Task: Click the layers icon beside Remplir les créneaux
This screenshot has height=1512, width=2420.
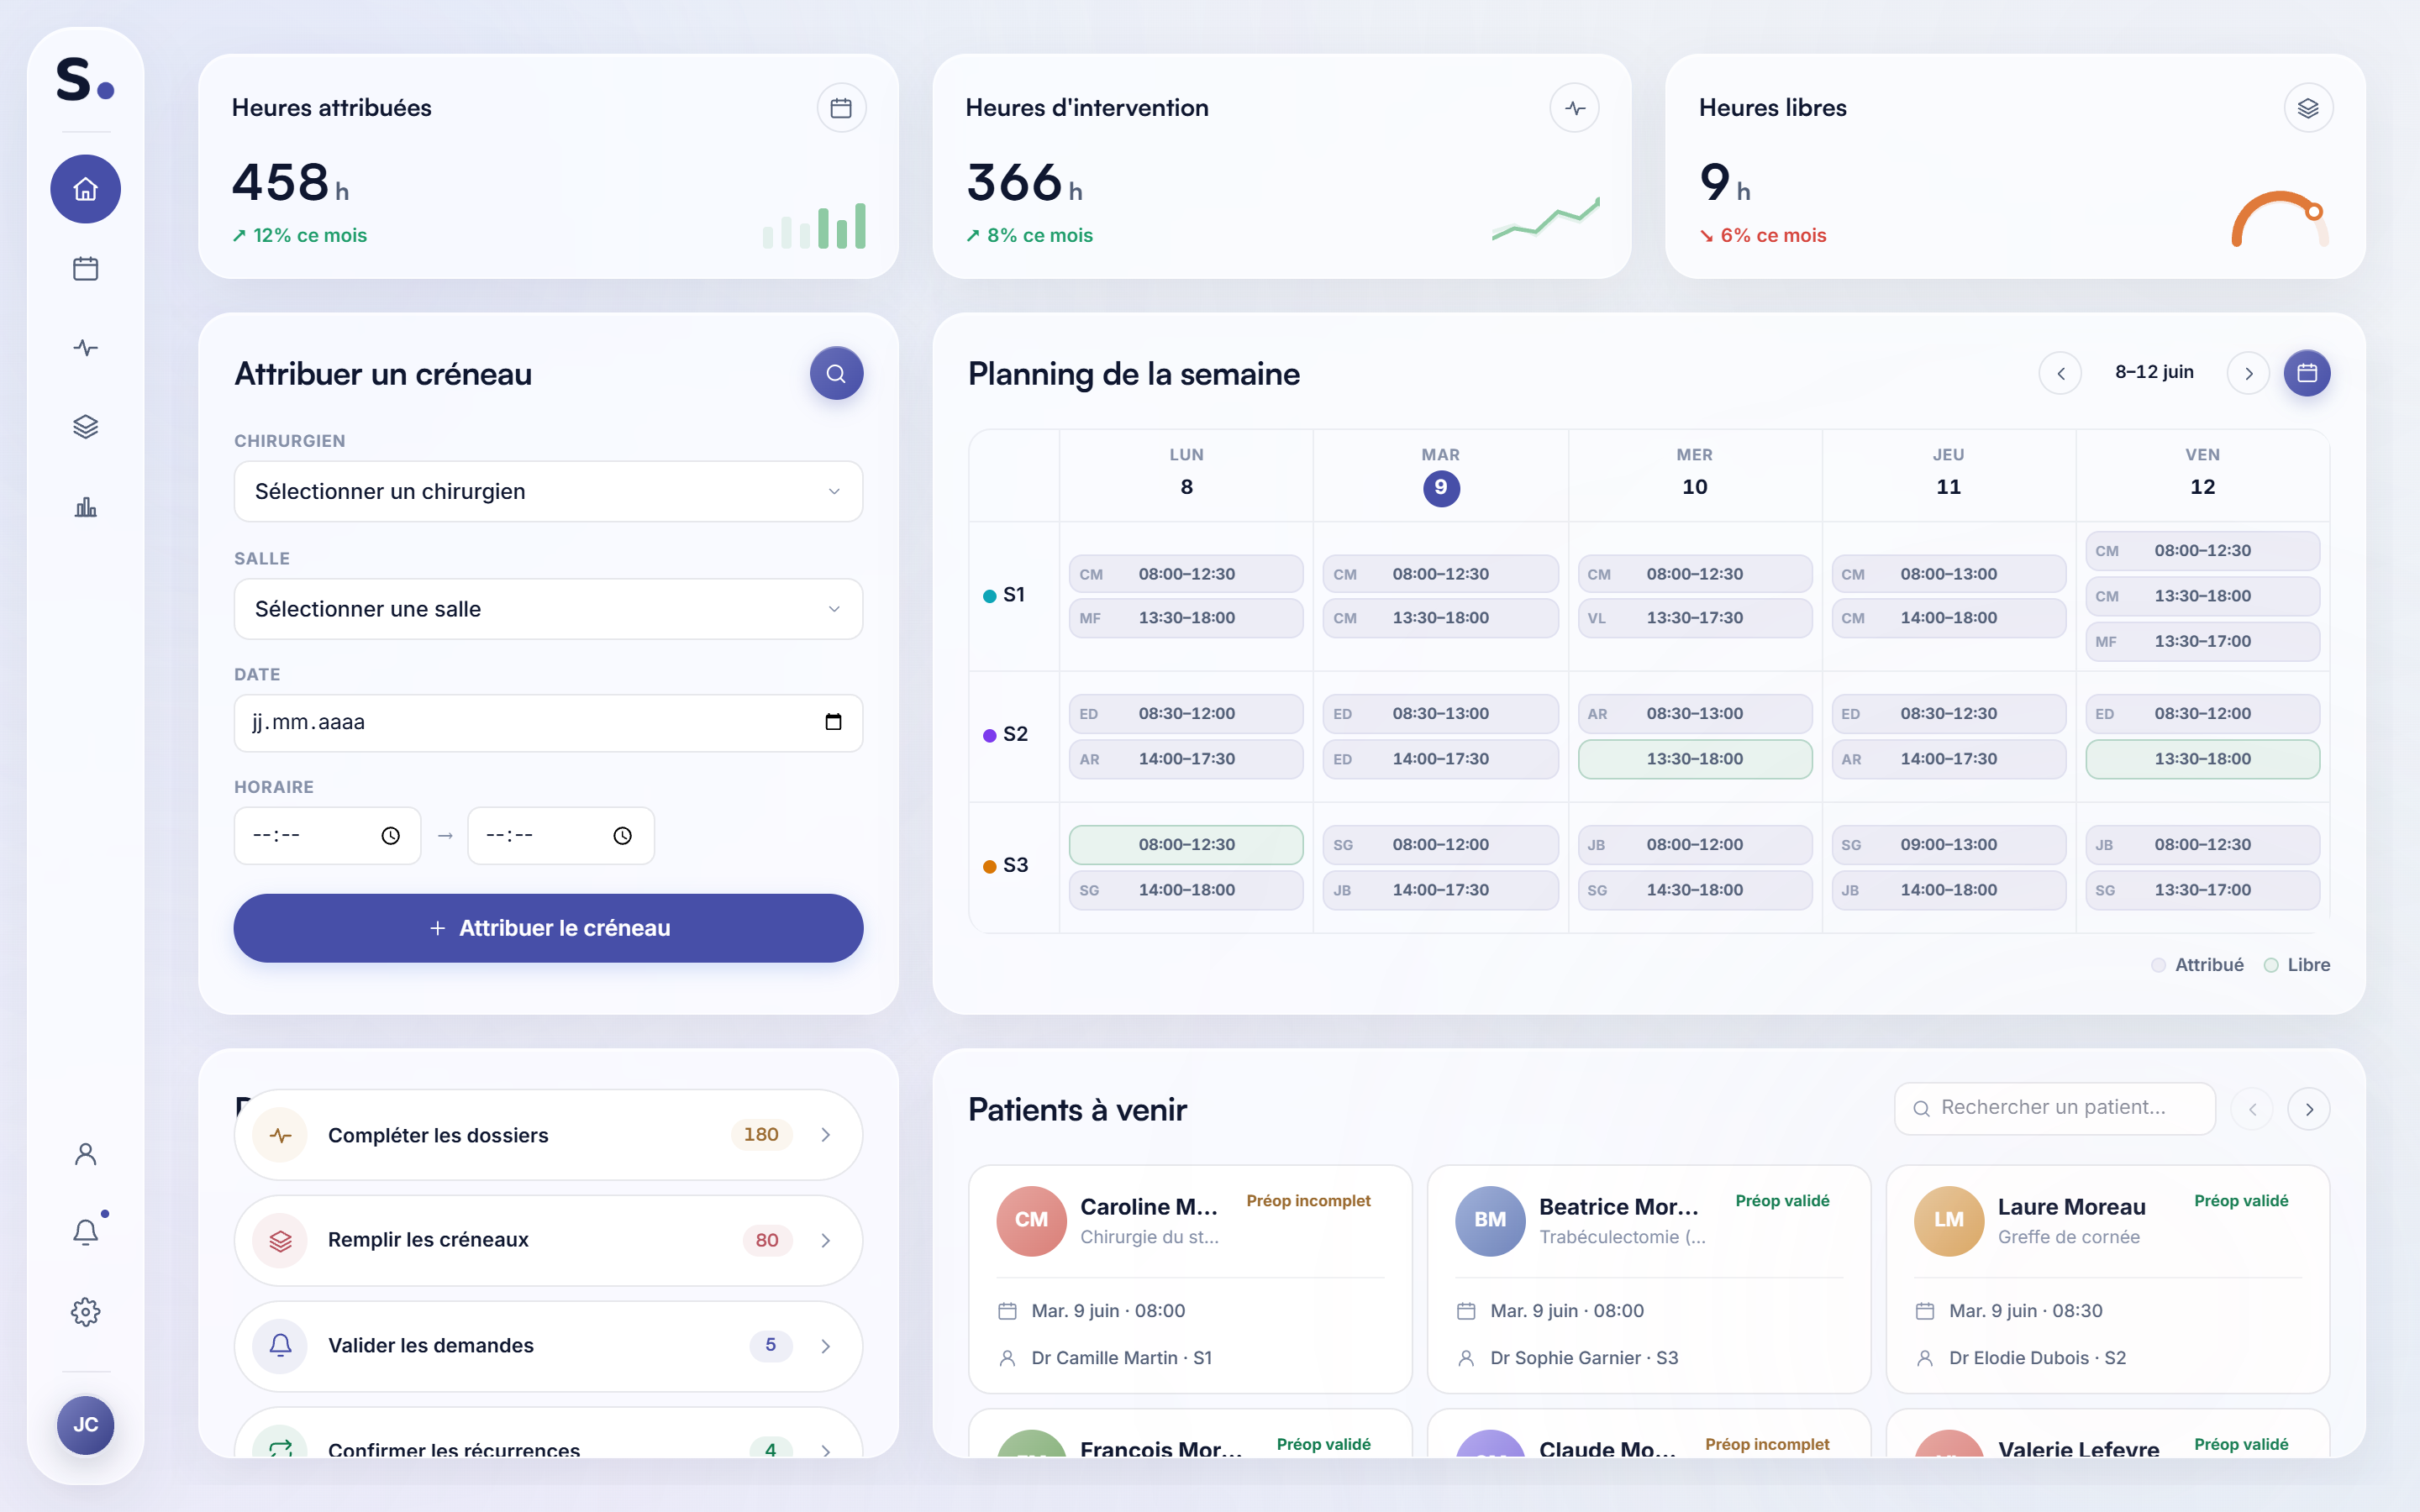Action: (280, 1240)
